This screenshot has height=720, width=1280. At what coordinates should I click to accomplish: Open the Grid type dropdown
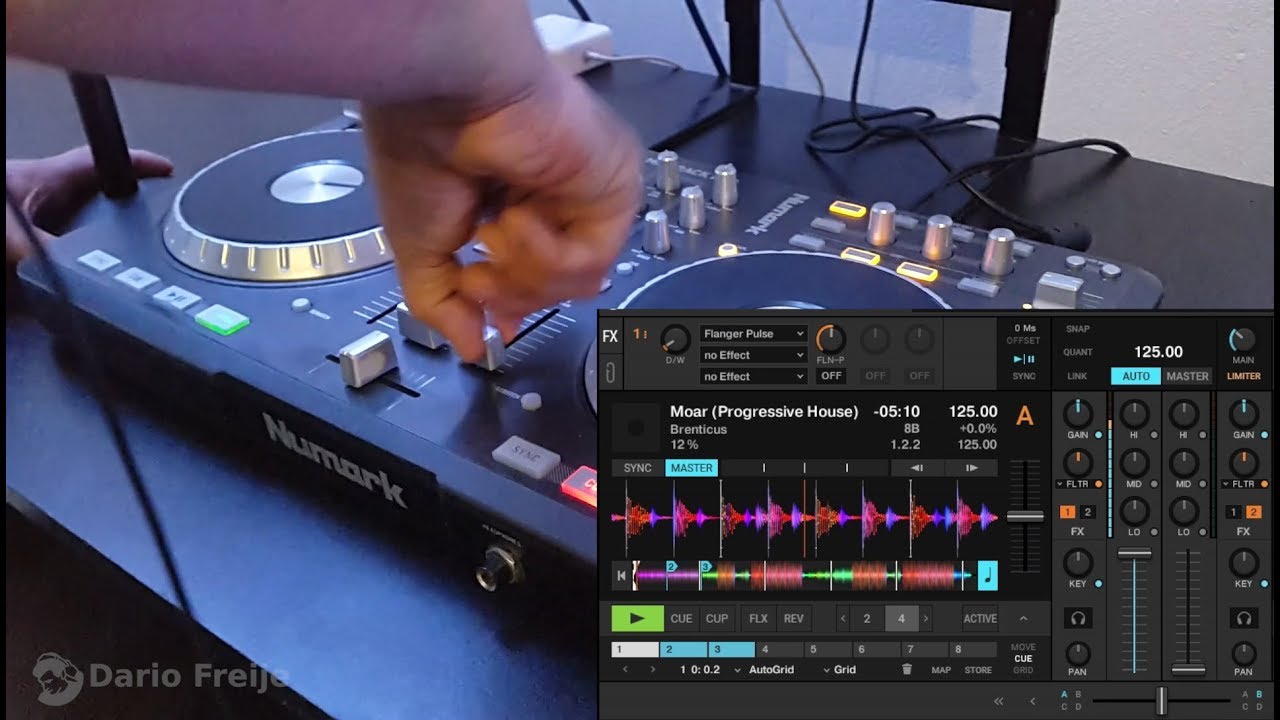coord(839,669)
